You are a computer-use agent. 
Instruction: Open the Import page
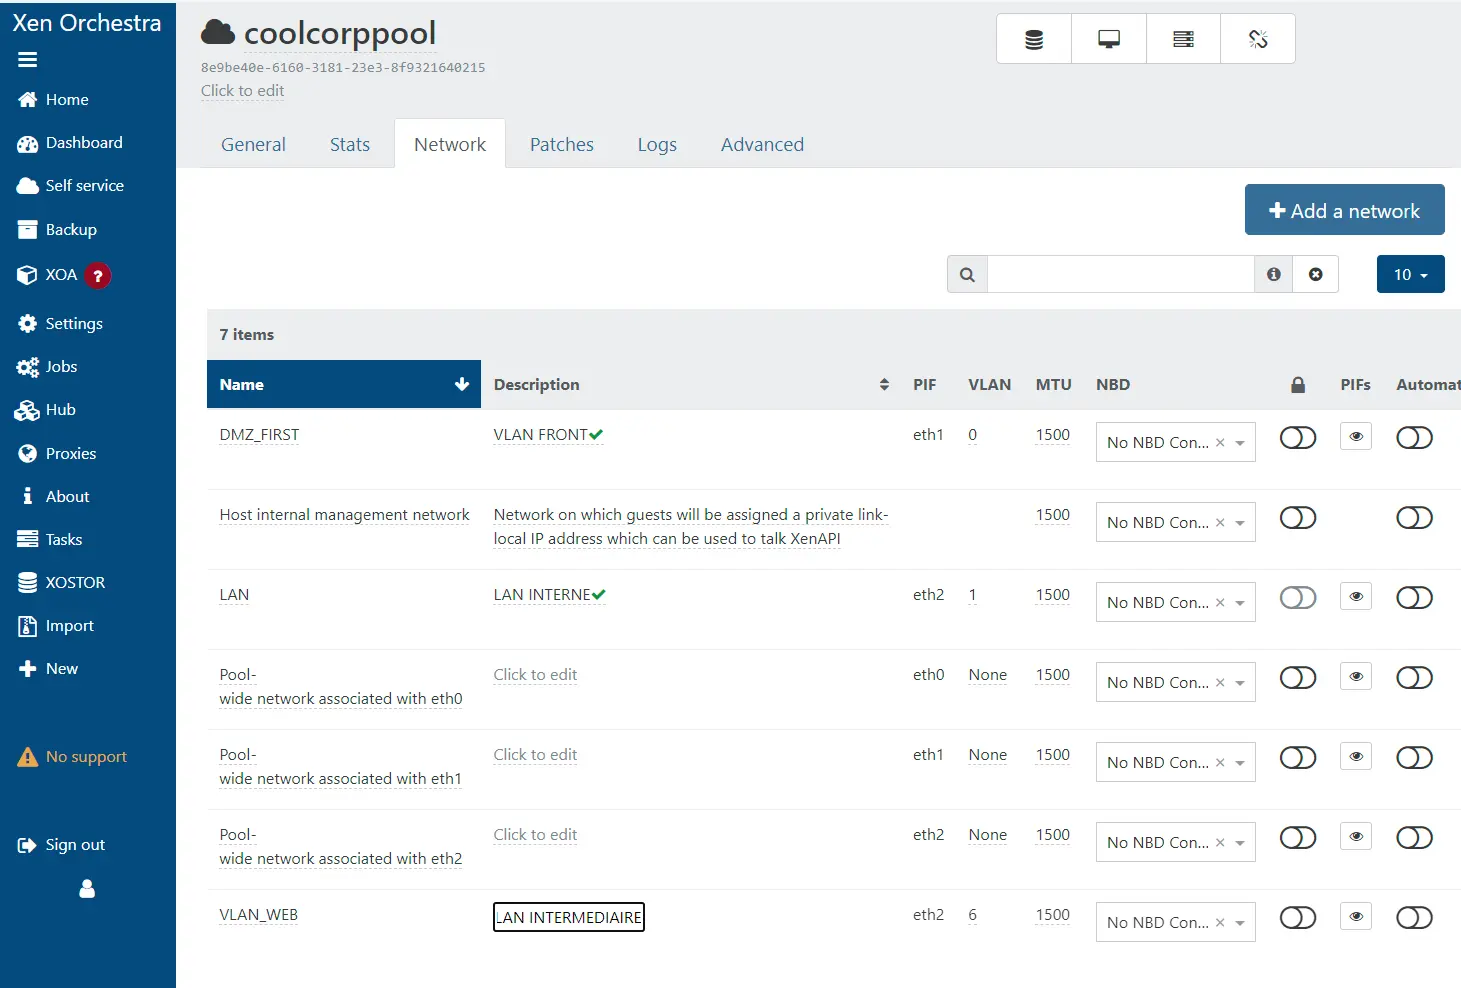coord(57,626)
